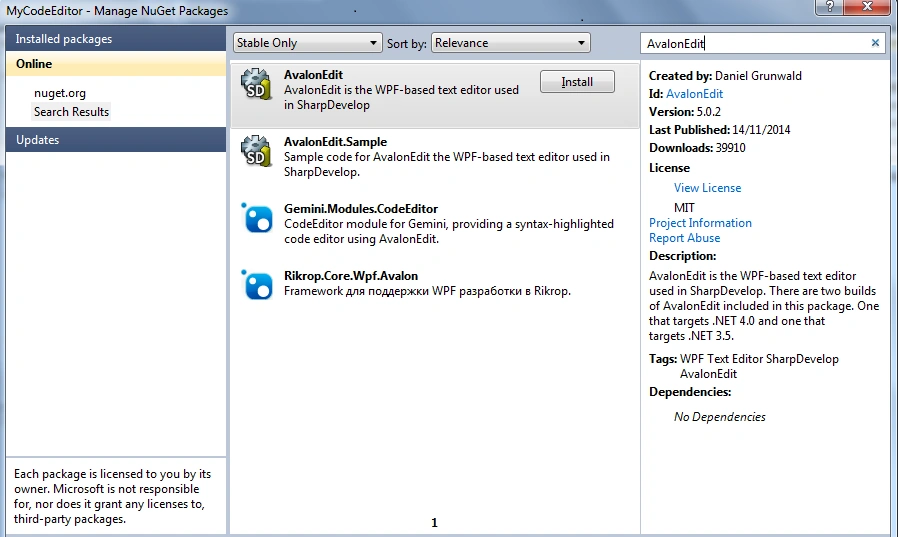Click the help question mark button

click(x=829, y=7)
